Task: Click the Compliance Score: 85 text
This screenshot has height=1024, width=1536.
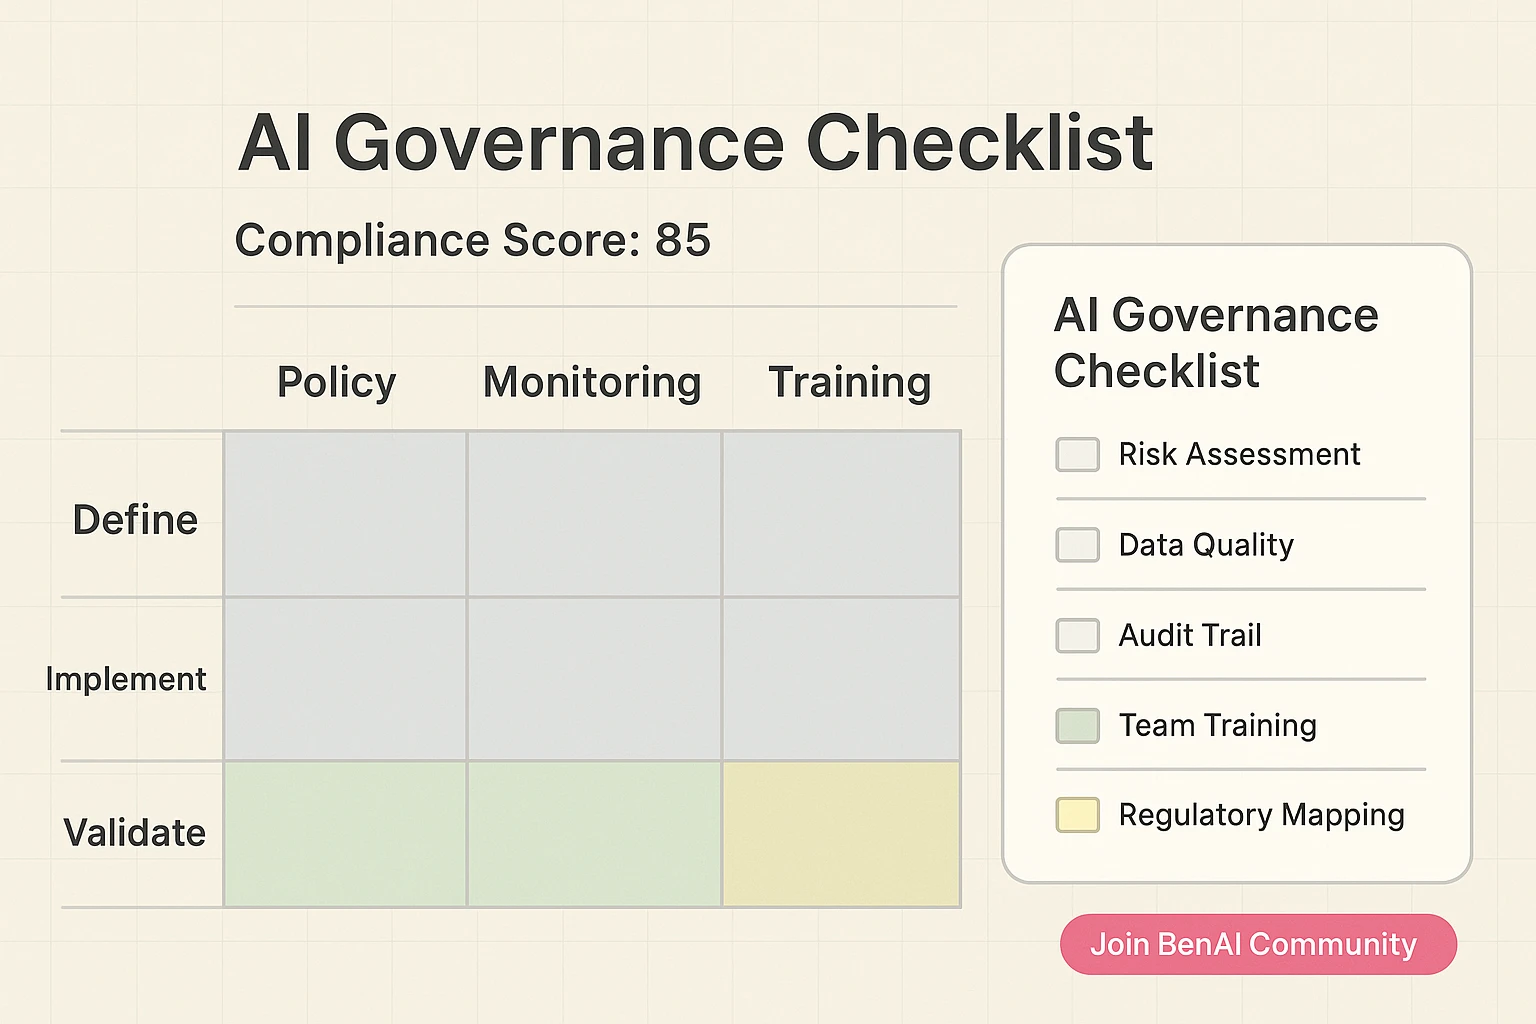Action: [x=472, y=240]
